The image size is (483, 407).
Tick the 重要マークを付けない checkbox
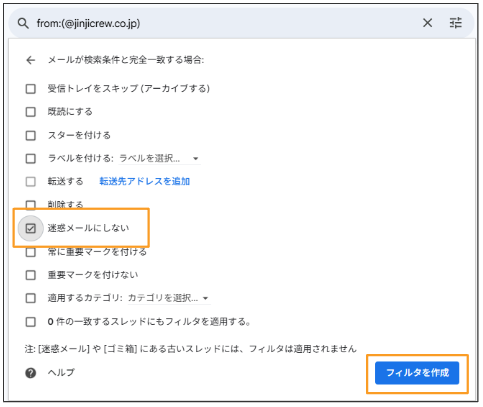click(31, 275)
